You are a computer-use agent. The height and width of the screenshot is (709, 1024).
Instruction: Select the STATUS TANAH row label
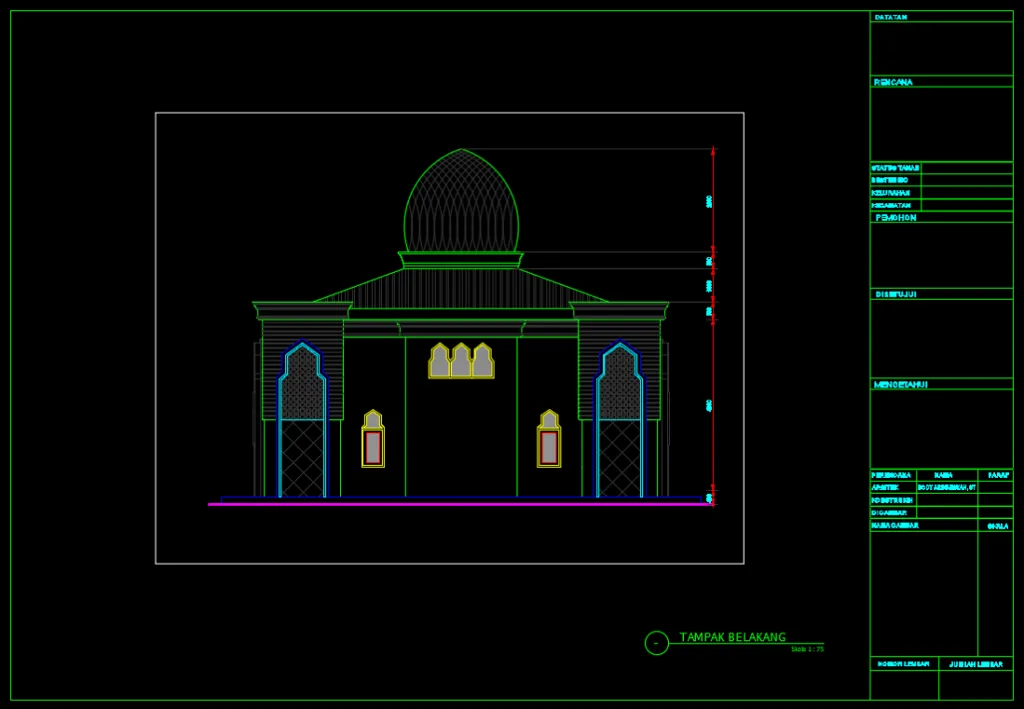point(895,168)
